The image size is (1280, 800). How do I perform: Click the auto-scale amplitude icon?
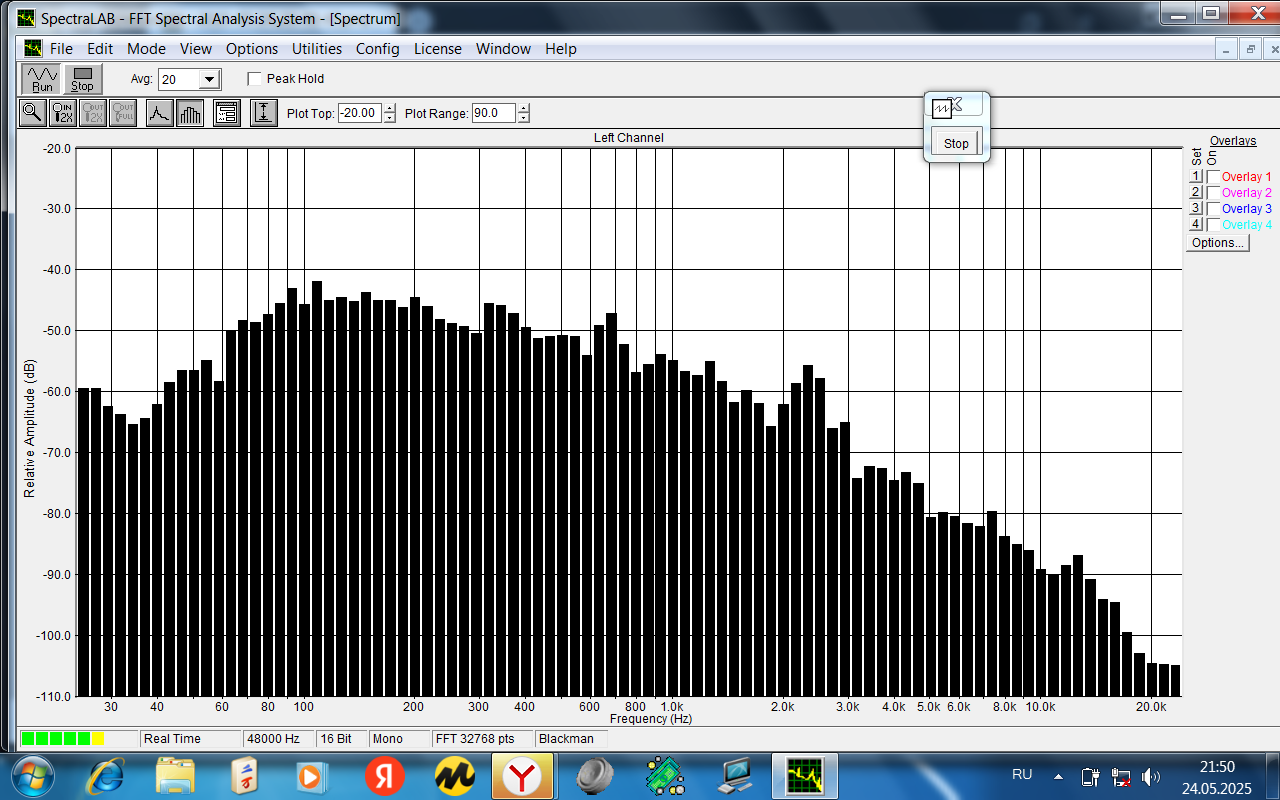tap(263, 113)
